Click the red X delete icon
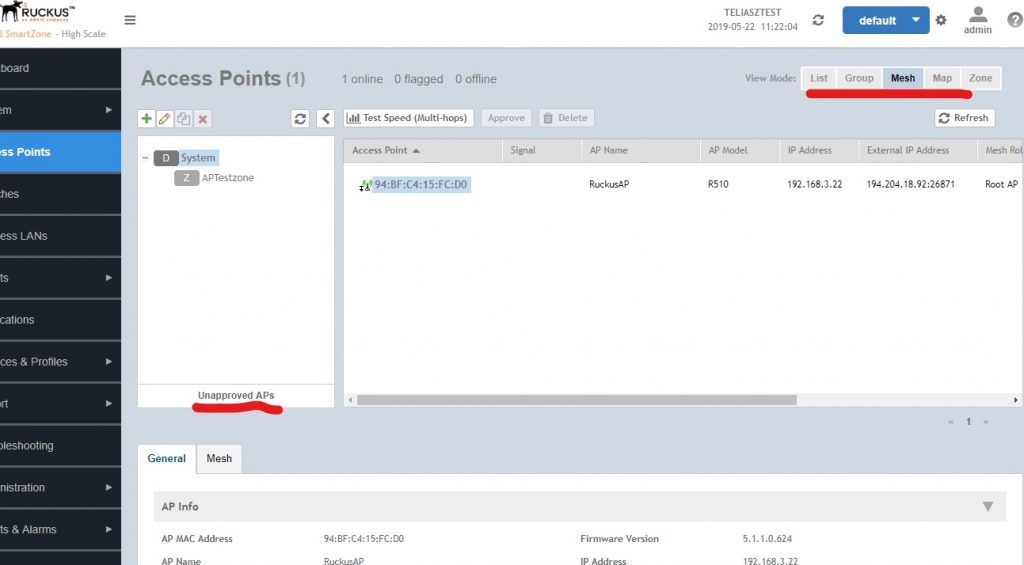 [x=203, y=119]
